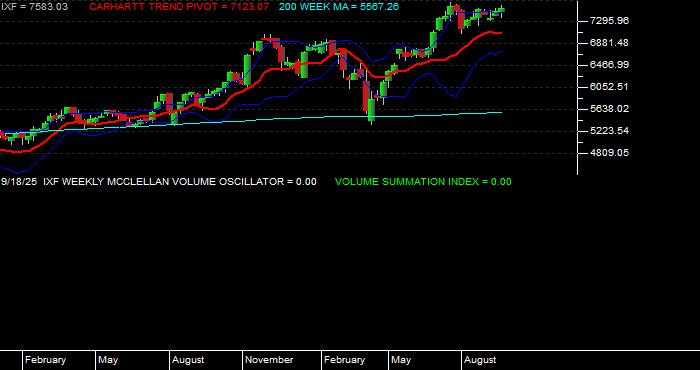Select the 4809.05 price axis label
Screen dimensions: 700x370
tap(609, 153)
